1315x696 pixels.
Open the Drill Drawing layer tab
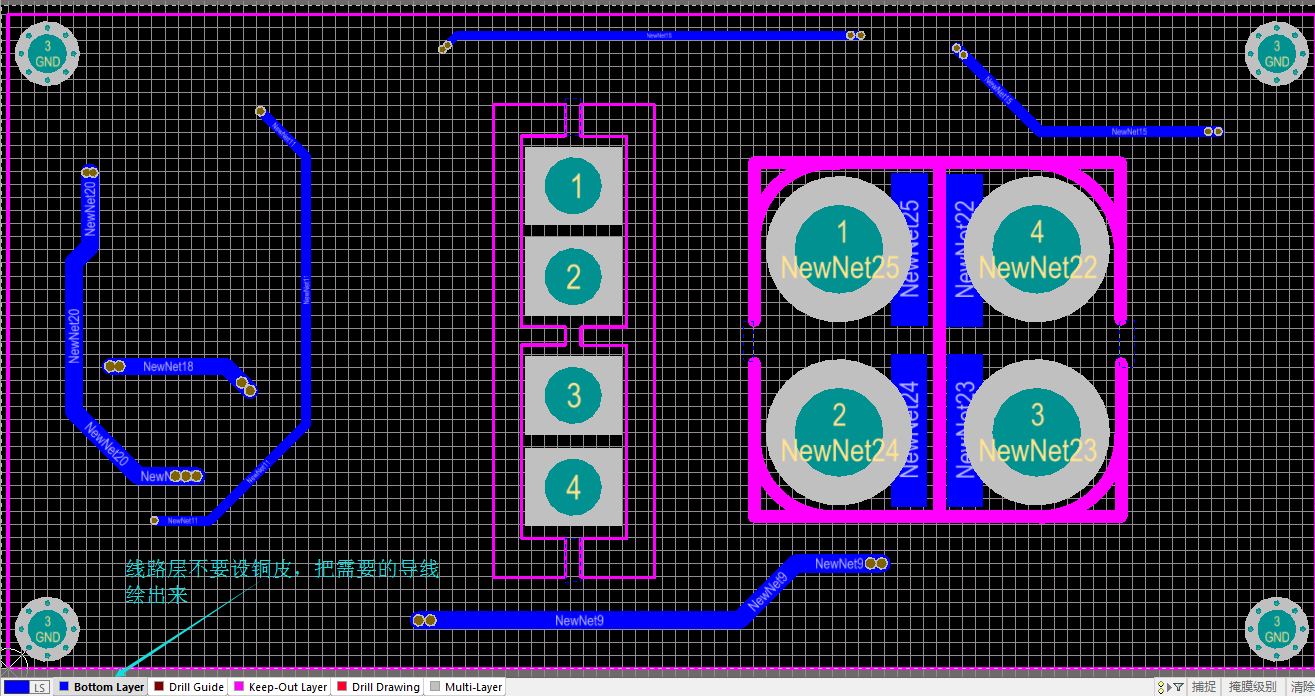click(385, 687)
